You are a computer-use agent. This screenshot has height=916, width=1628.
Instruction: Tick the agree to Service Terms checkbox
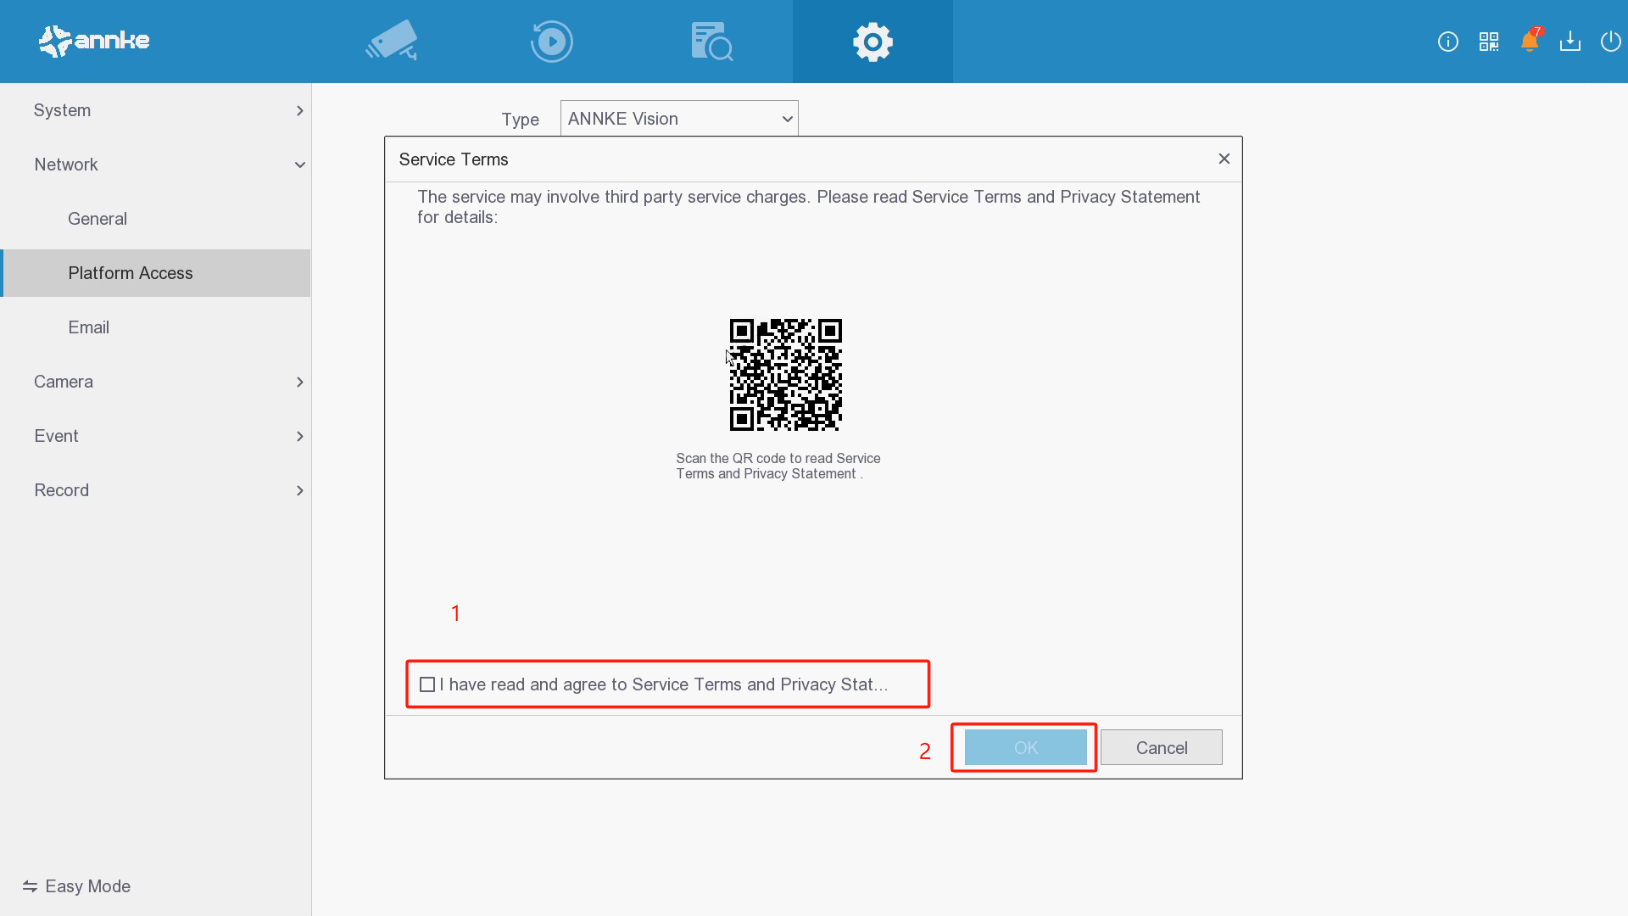pos(427,685)
